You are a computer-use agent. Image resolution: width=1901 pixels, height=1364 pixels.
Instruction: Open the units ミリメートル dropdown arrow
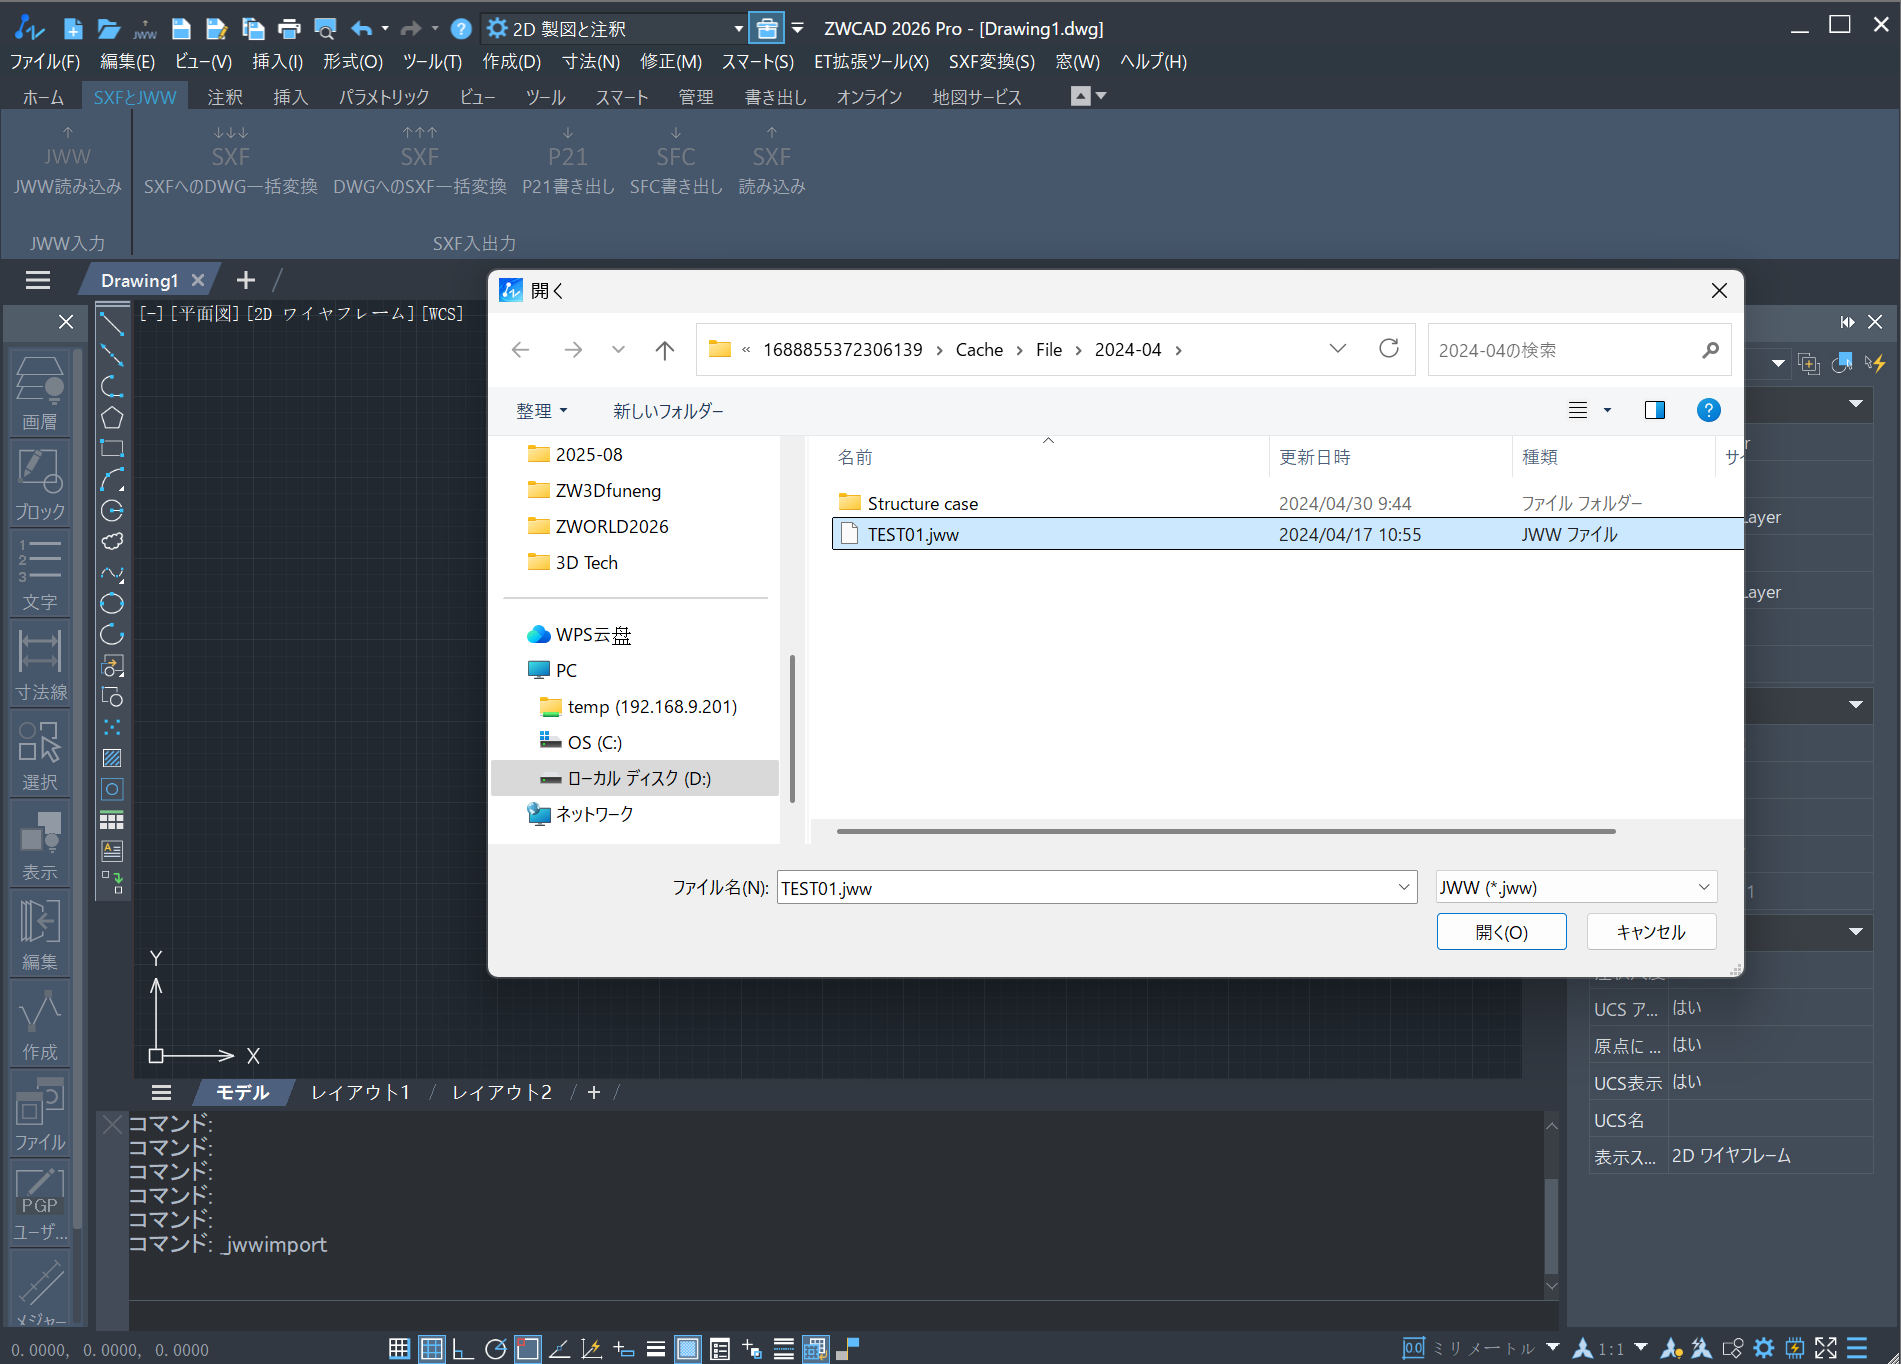[1553, 1347]
